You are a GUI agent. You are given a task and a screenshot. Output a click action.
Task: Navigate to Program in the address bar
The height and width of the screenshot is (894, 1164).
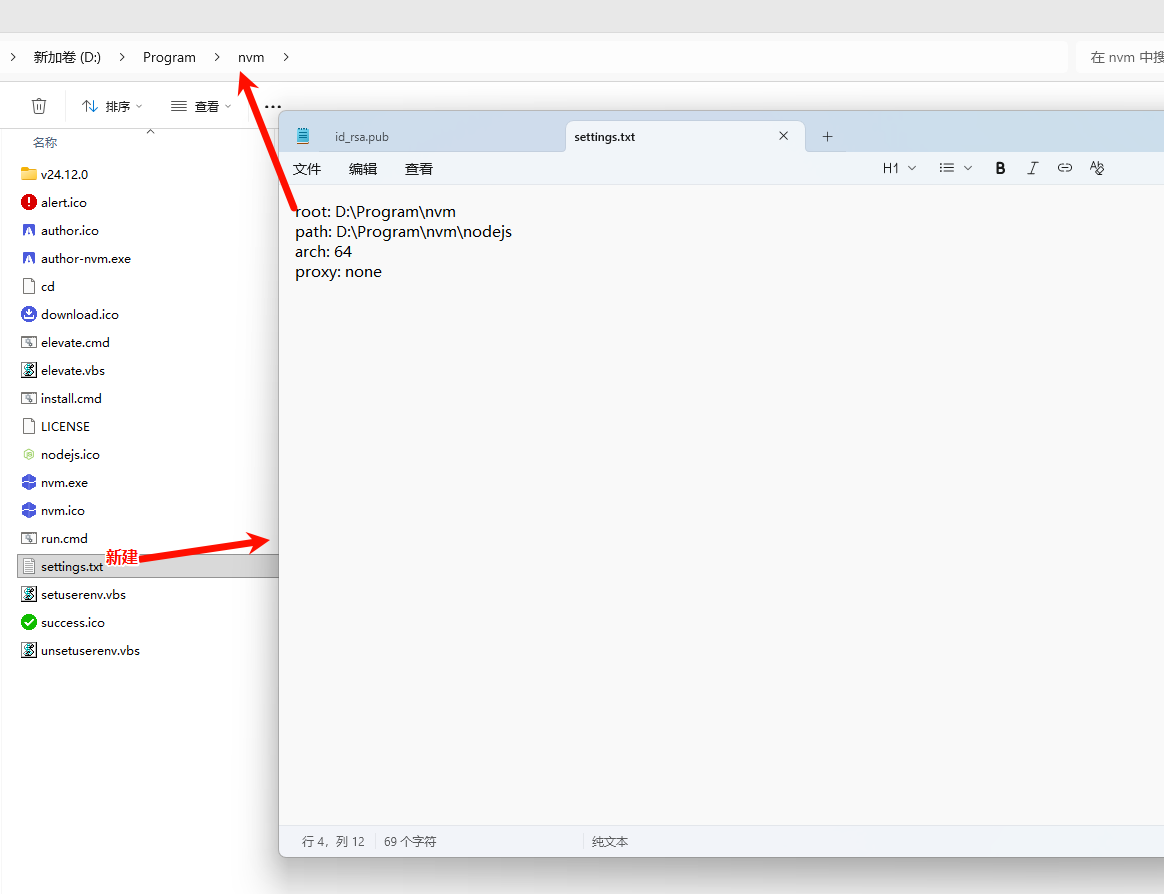169,57
